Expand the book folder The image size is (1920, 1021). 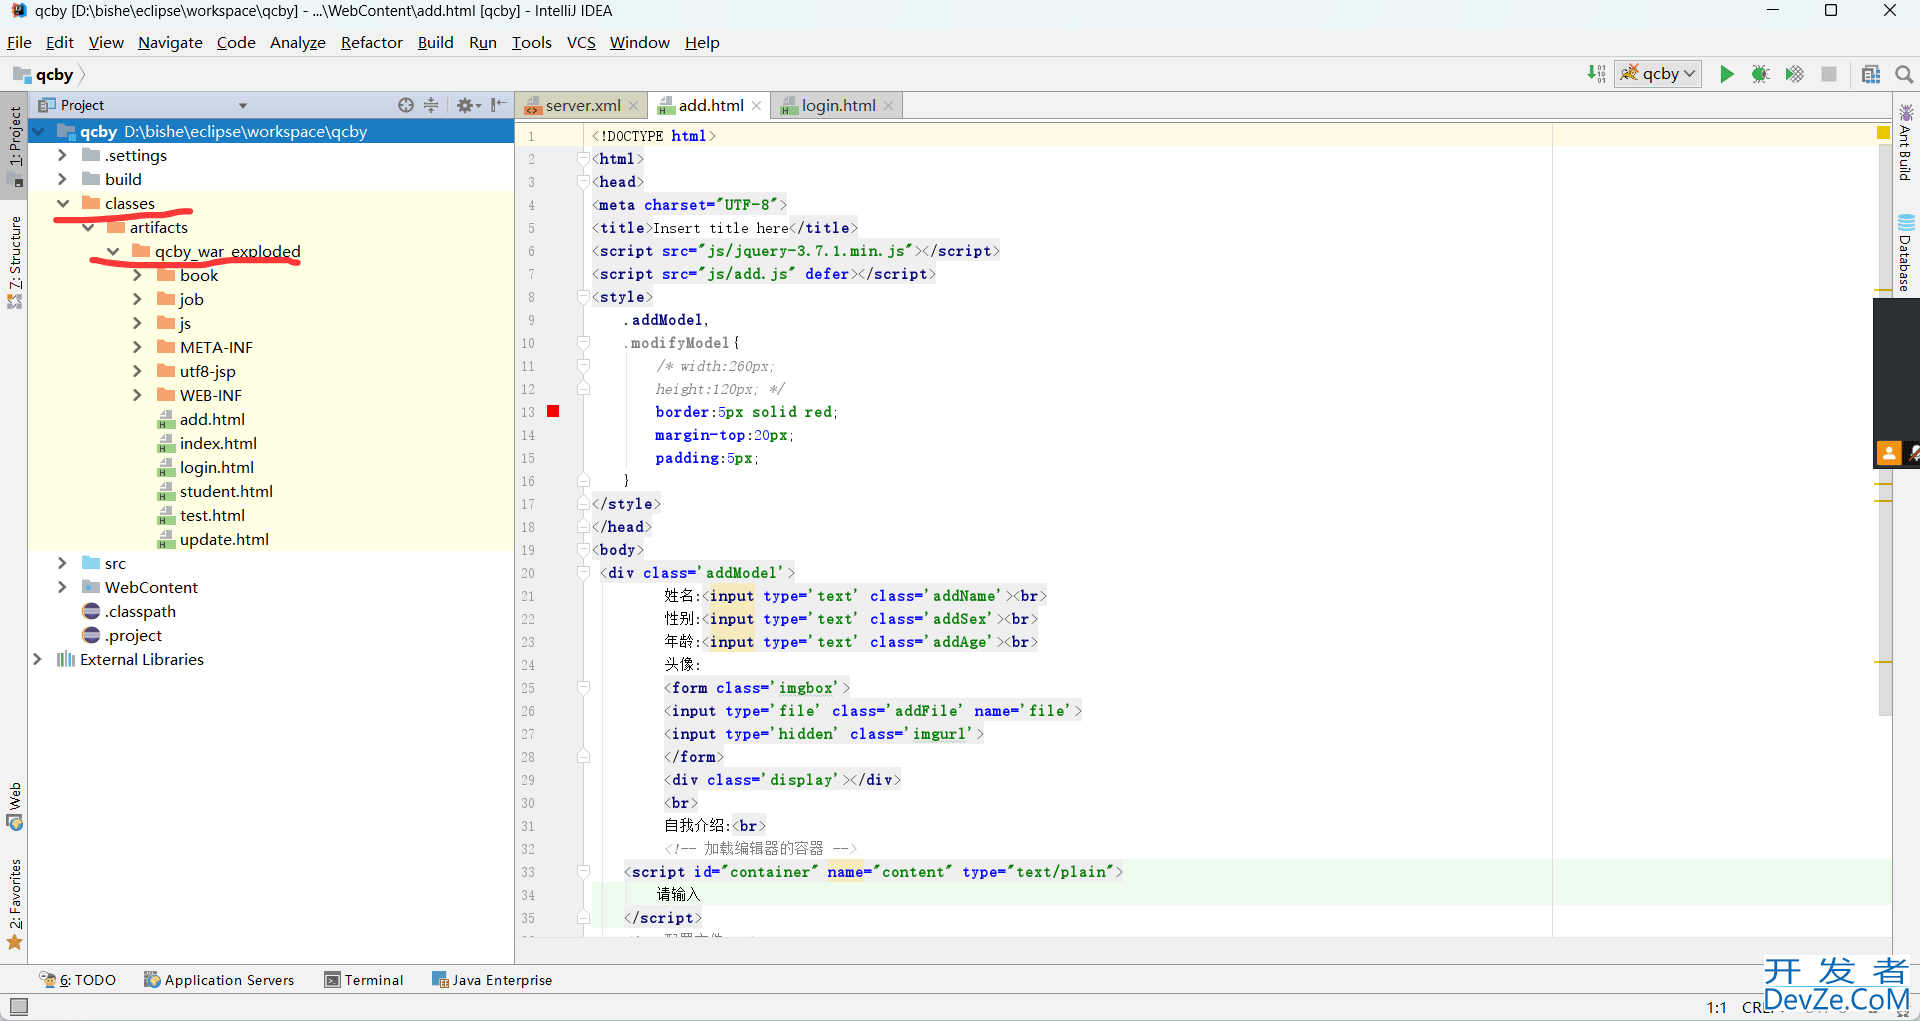pos(137,275)
